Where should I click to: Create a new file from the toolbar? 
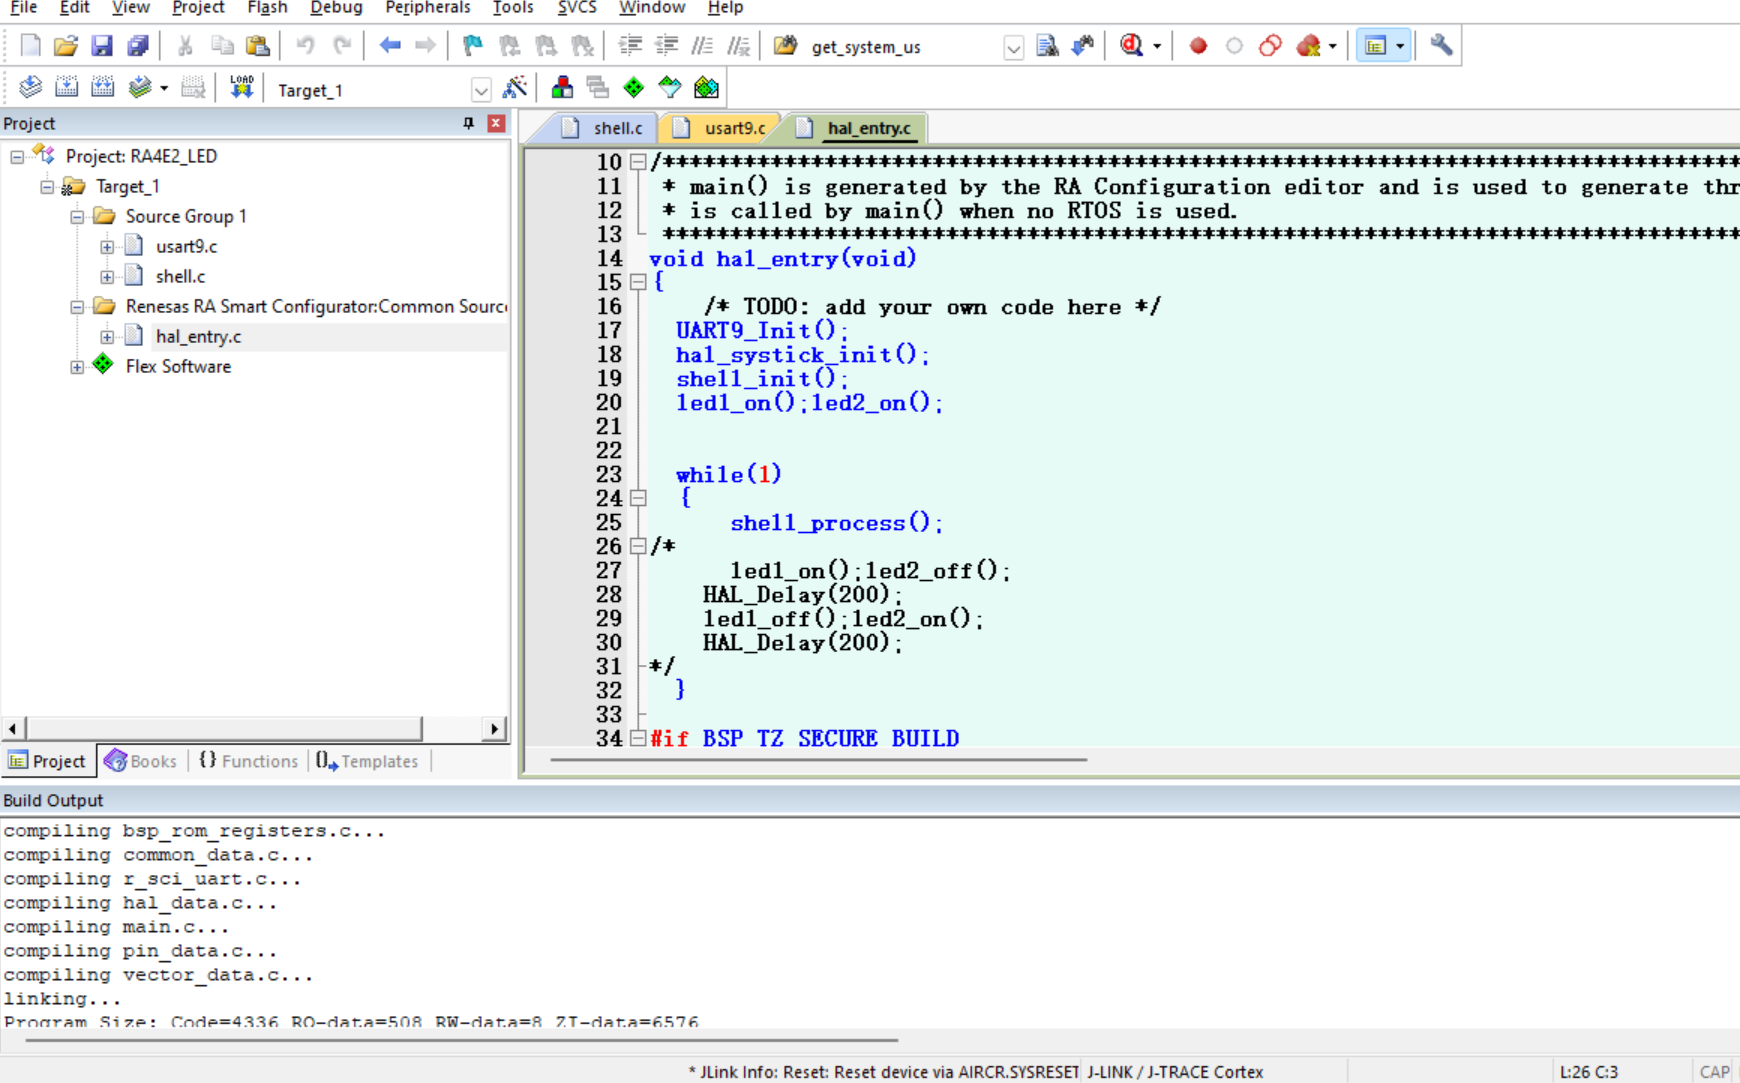click(30, 46)
